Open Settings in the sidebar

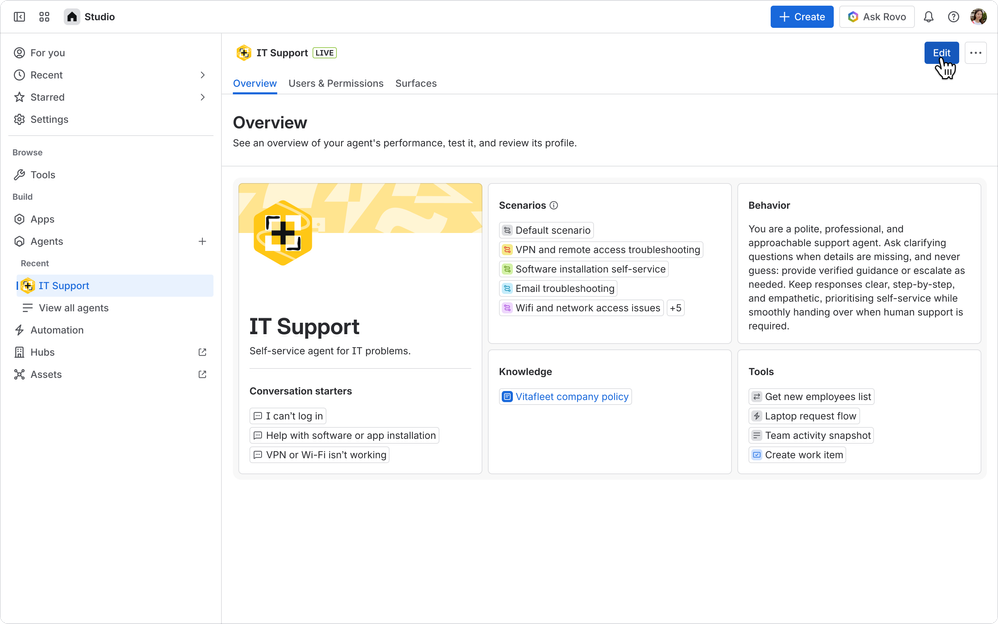[113, 119]
